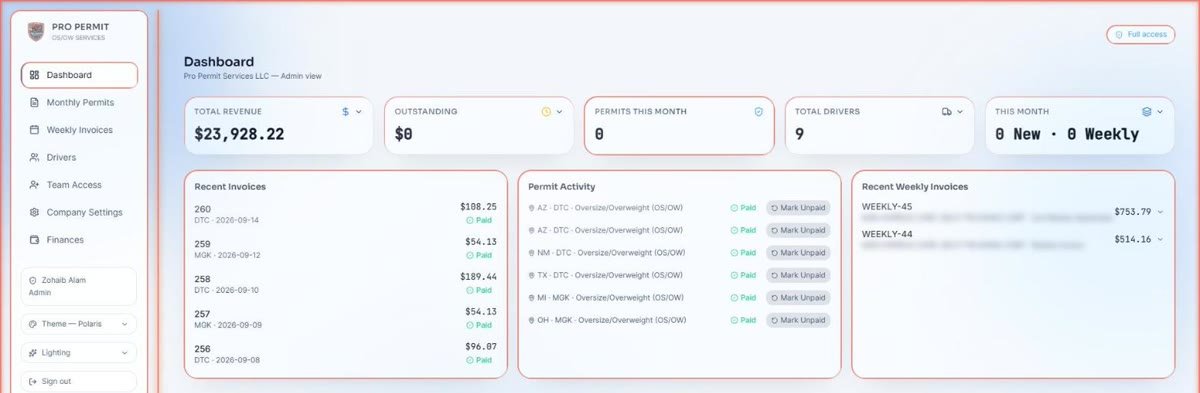Click the $514.16 weekly invoice amount
The image size is (1200, 393).
(x=1133, y=240)
